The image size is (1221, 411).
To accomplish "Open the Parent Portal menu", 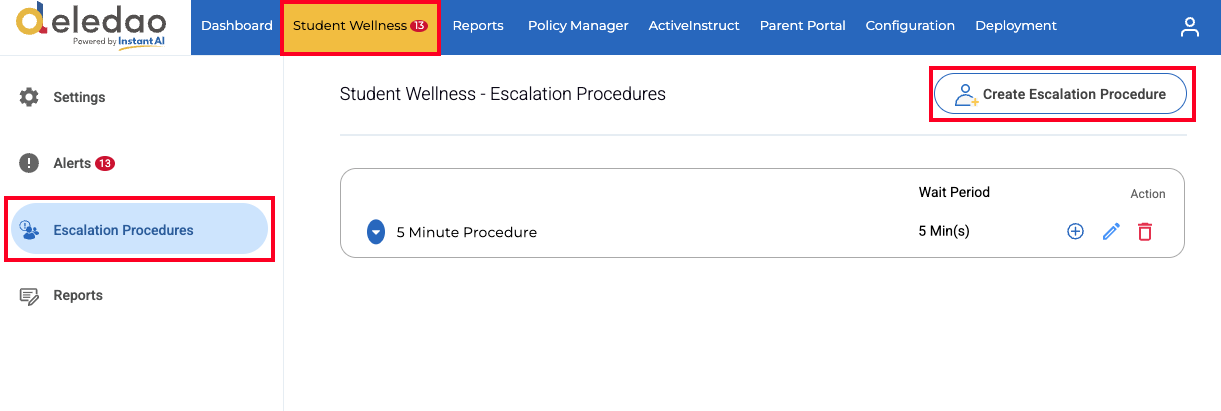I will [802, 26].
